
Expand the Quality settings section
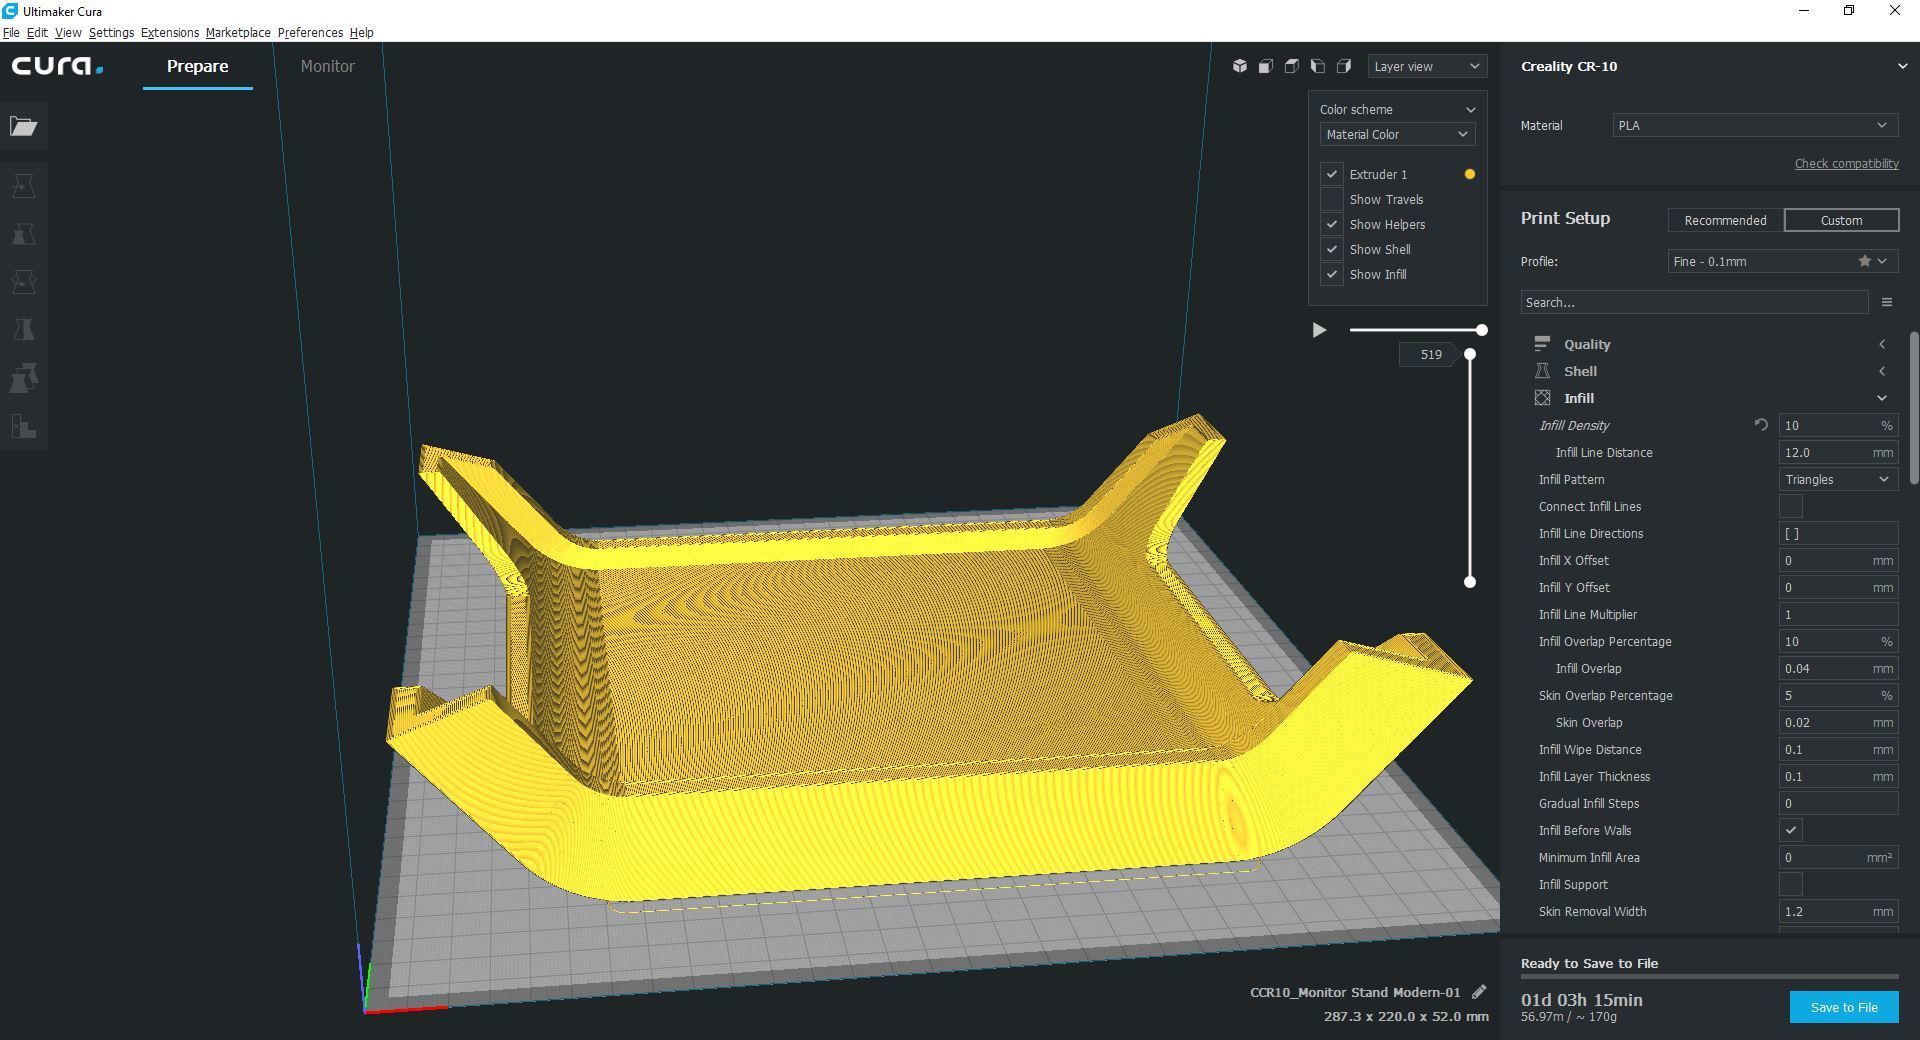(x=1881, y=344)
